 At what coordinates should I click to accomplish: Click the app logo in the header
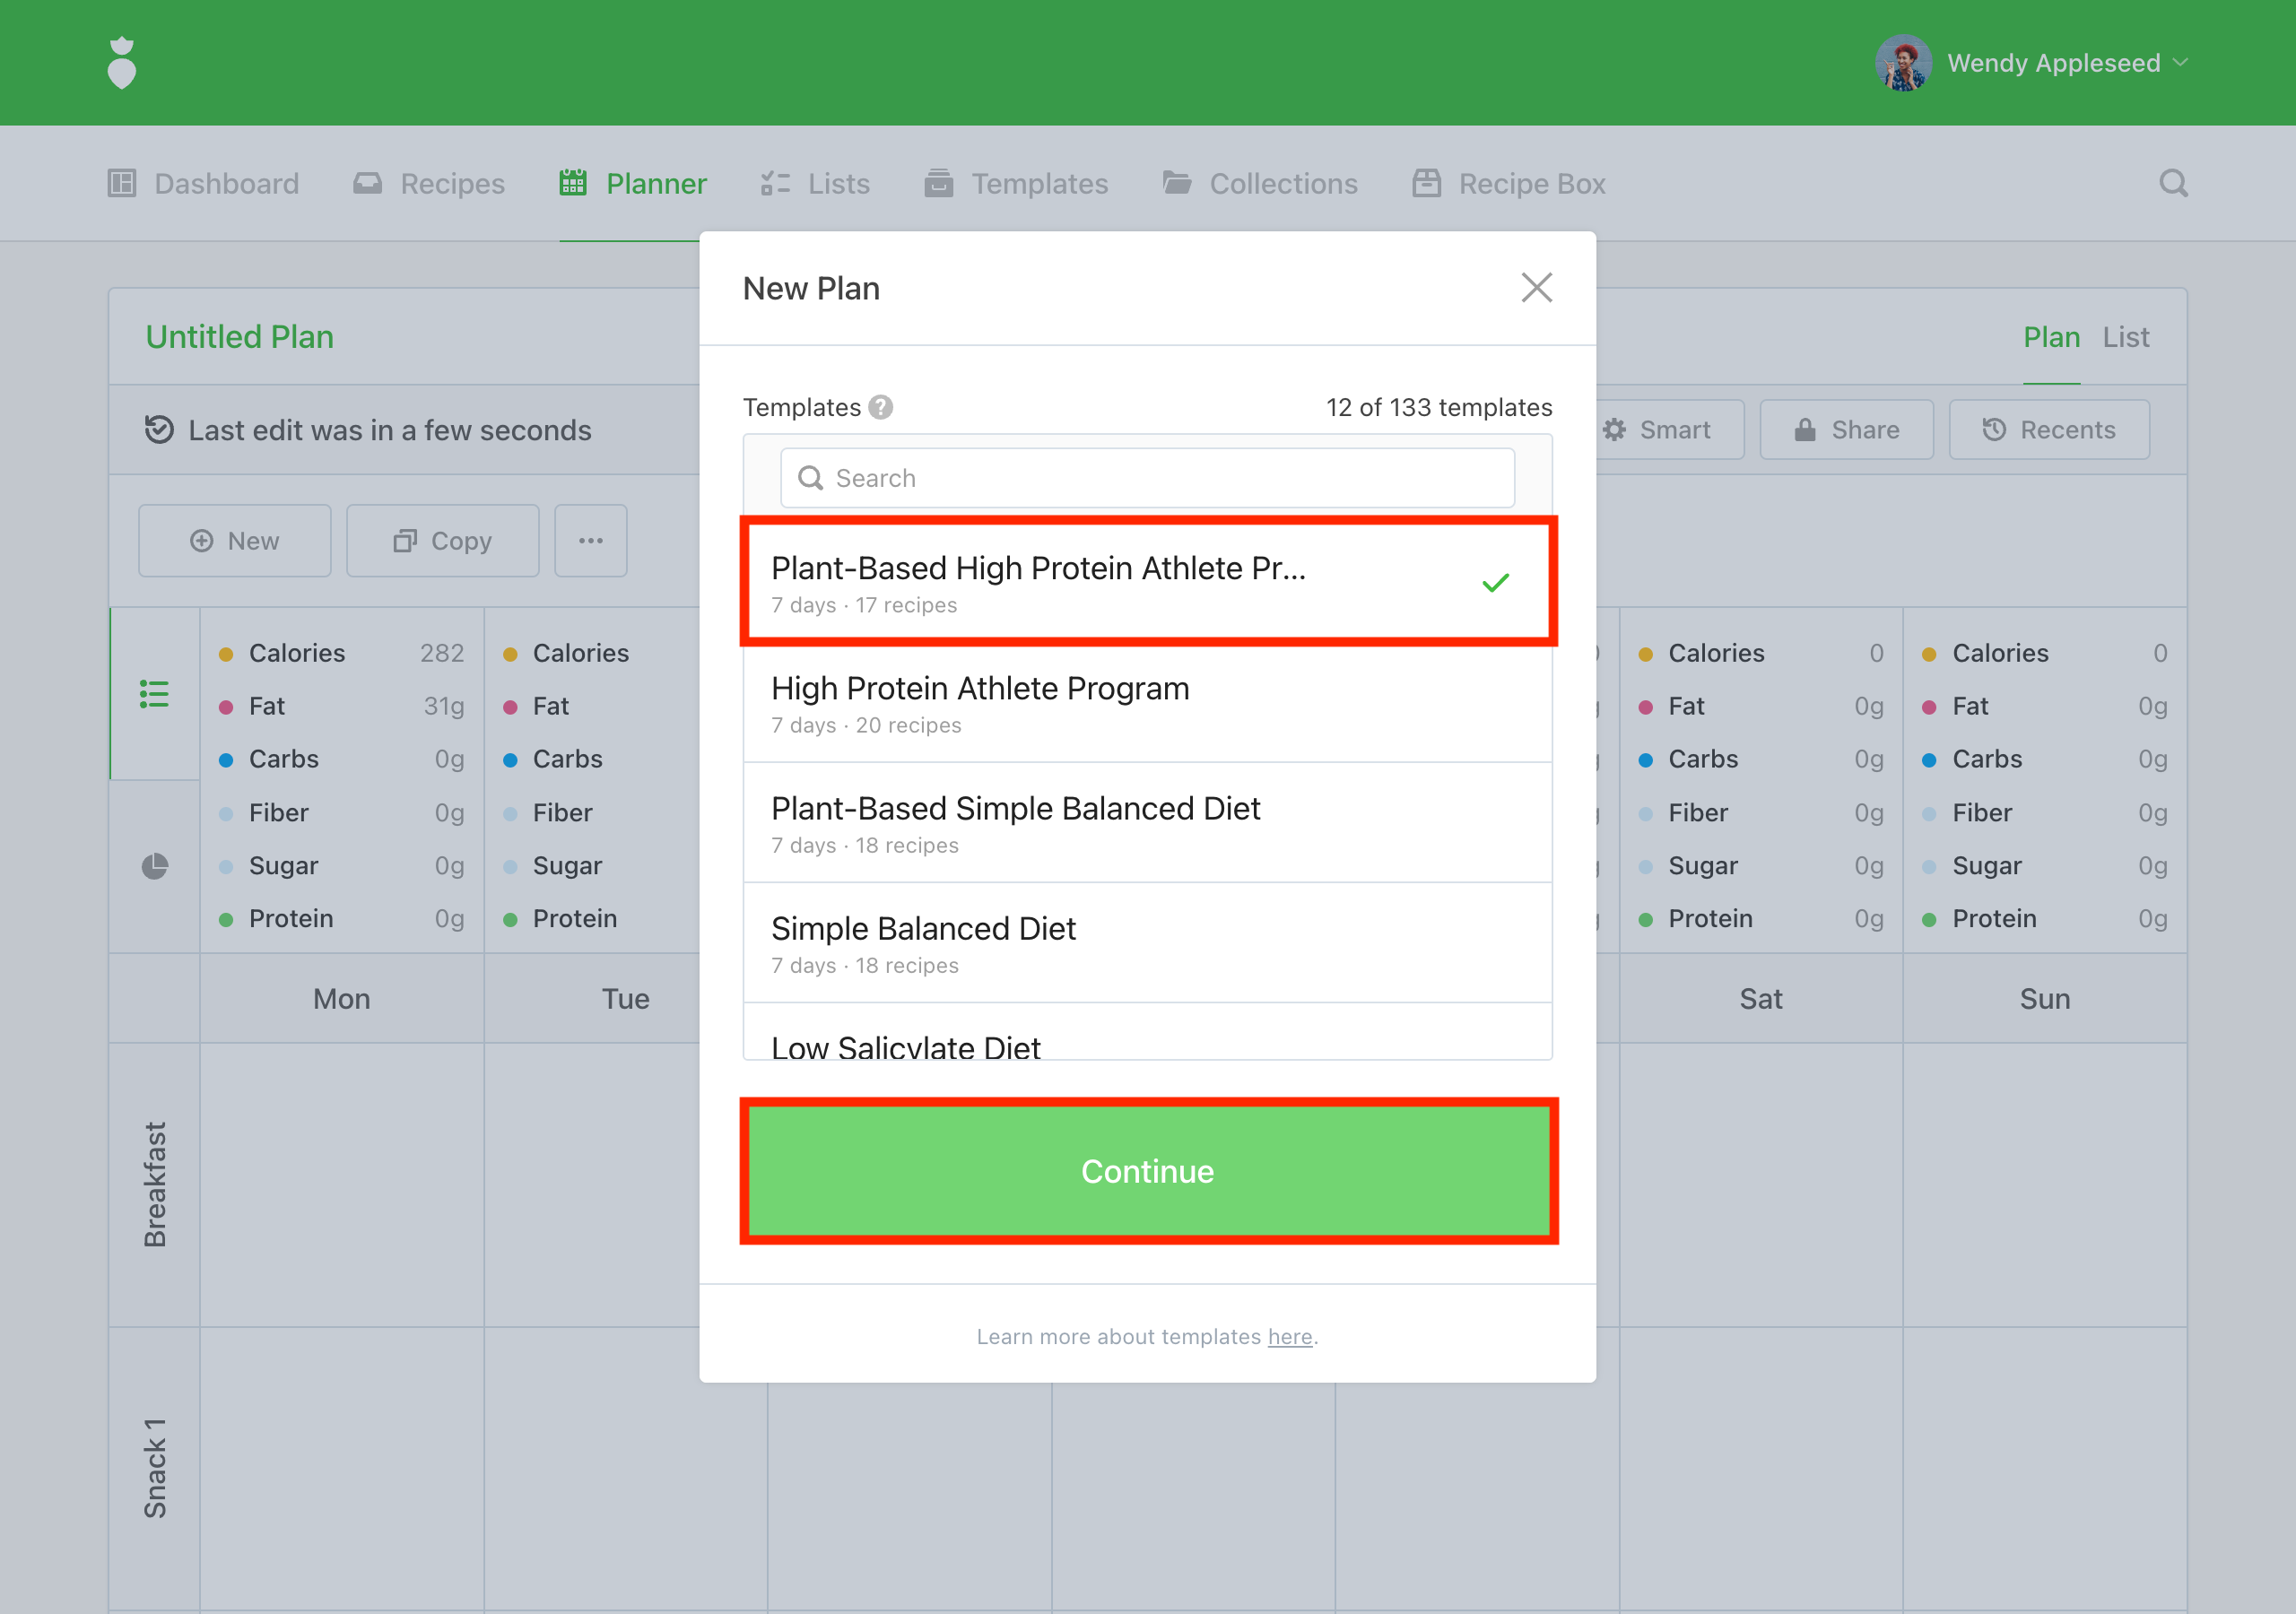pyautogui.click(x=121, y=63)
